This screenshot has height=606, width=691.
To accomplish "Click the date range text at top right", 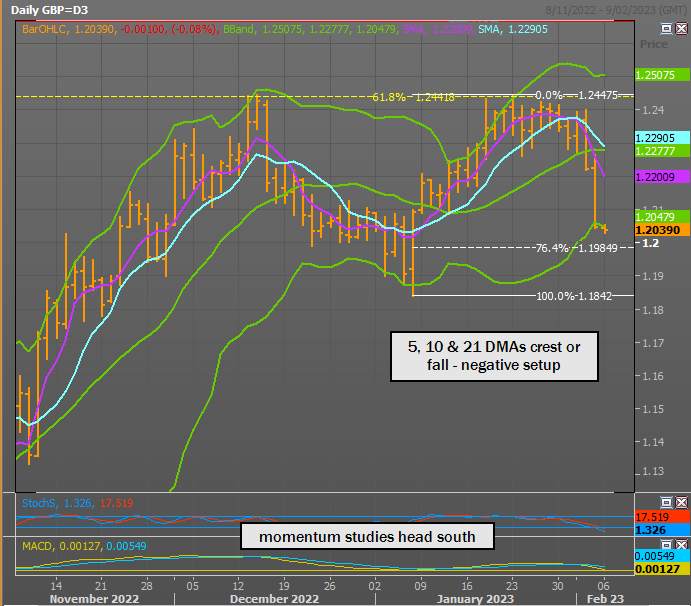I will [x=616, y=10].
